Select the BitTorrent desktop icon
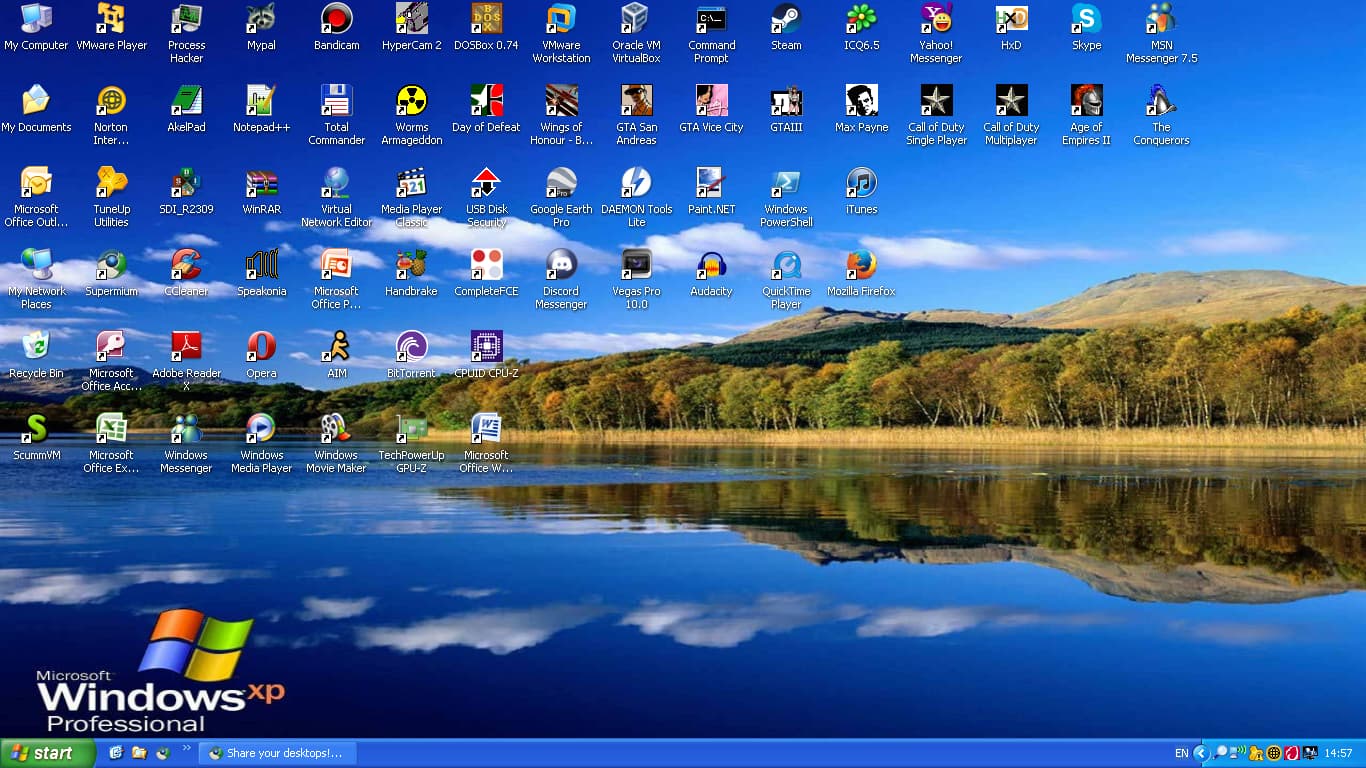1366x768 pixels. 411,348
